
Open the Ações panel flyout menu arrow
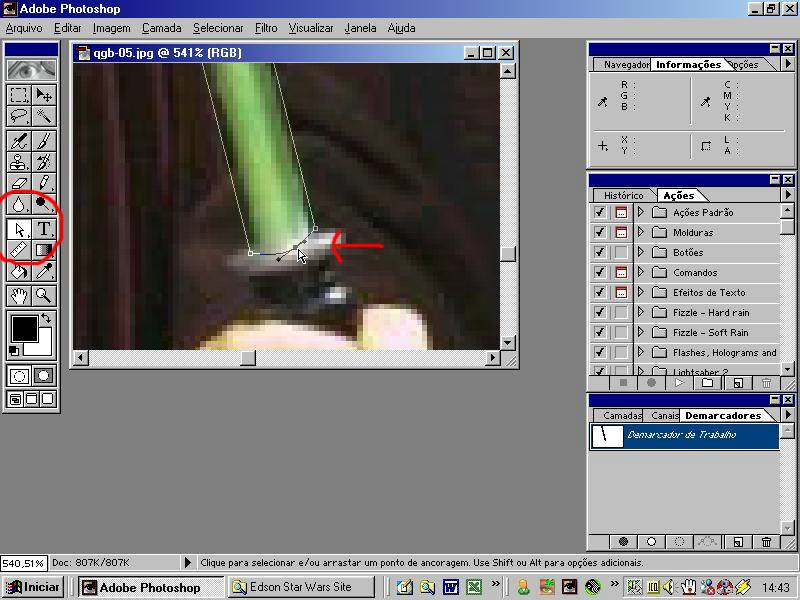pos(788,194)
